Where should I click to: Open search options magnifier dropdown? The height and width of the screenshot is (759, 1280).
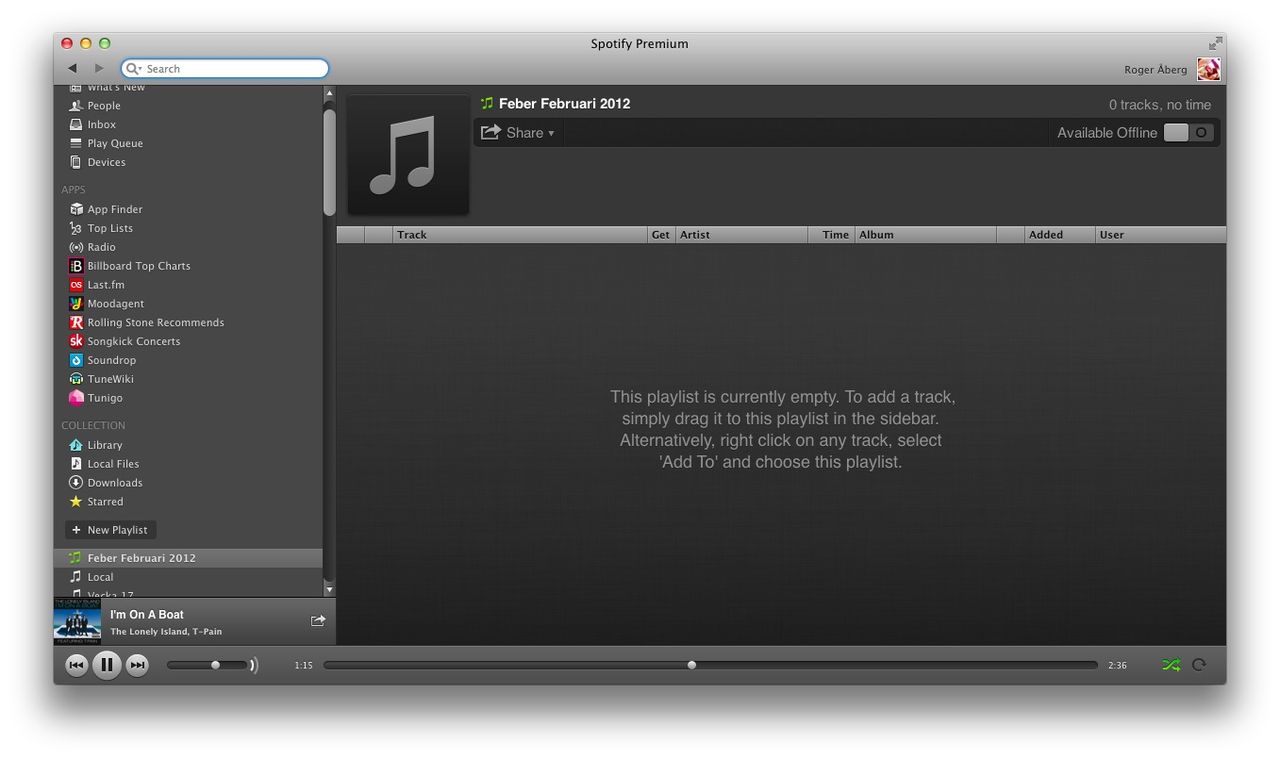tap(135, 69)
